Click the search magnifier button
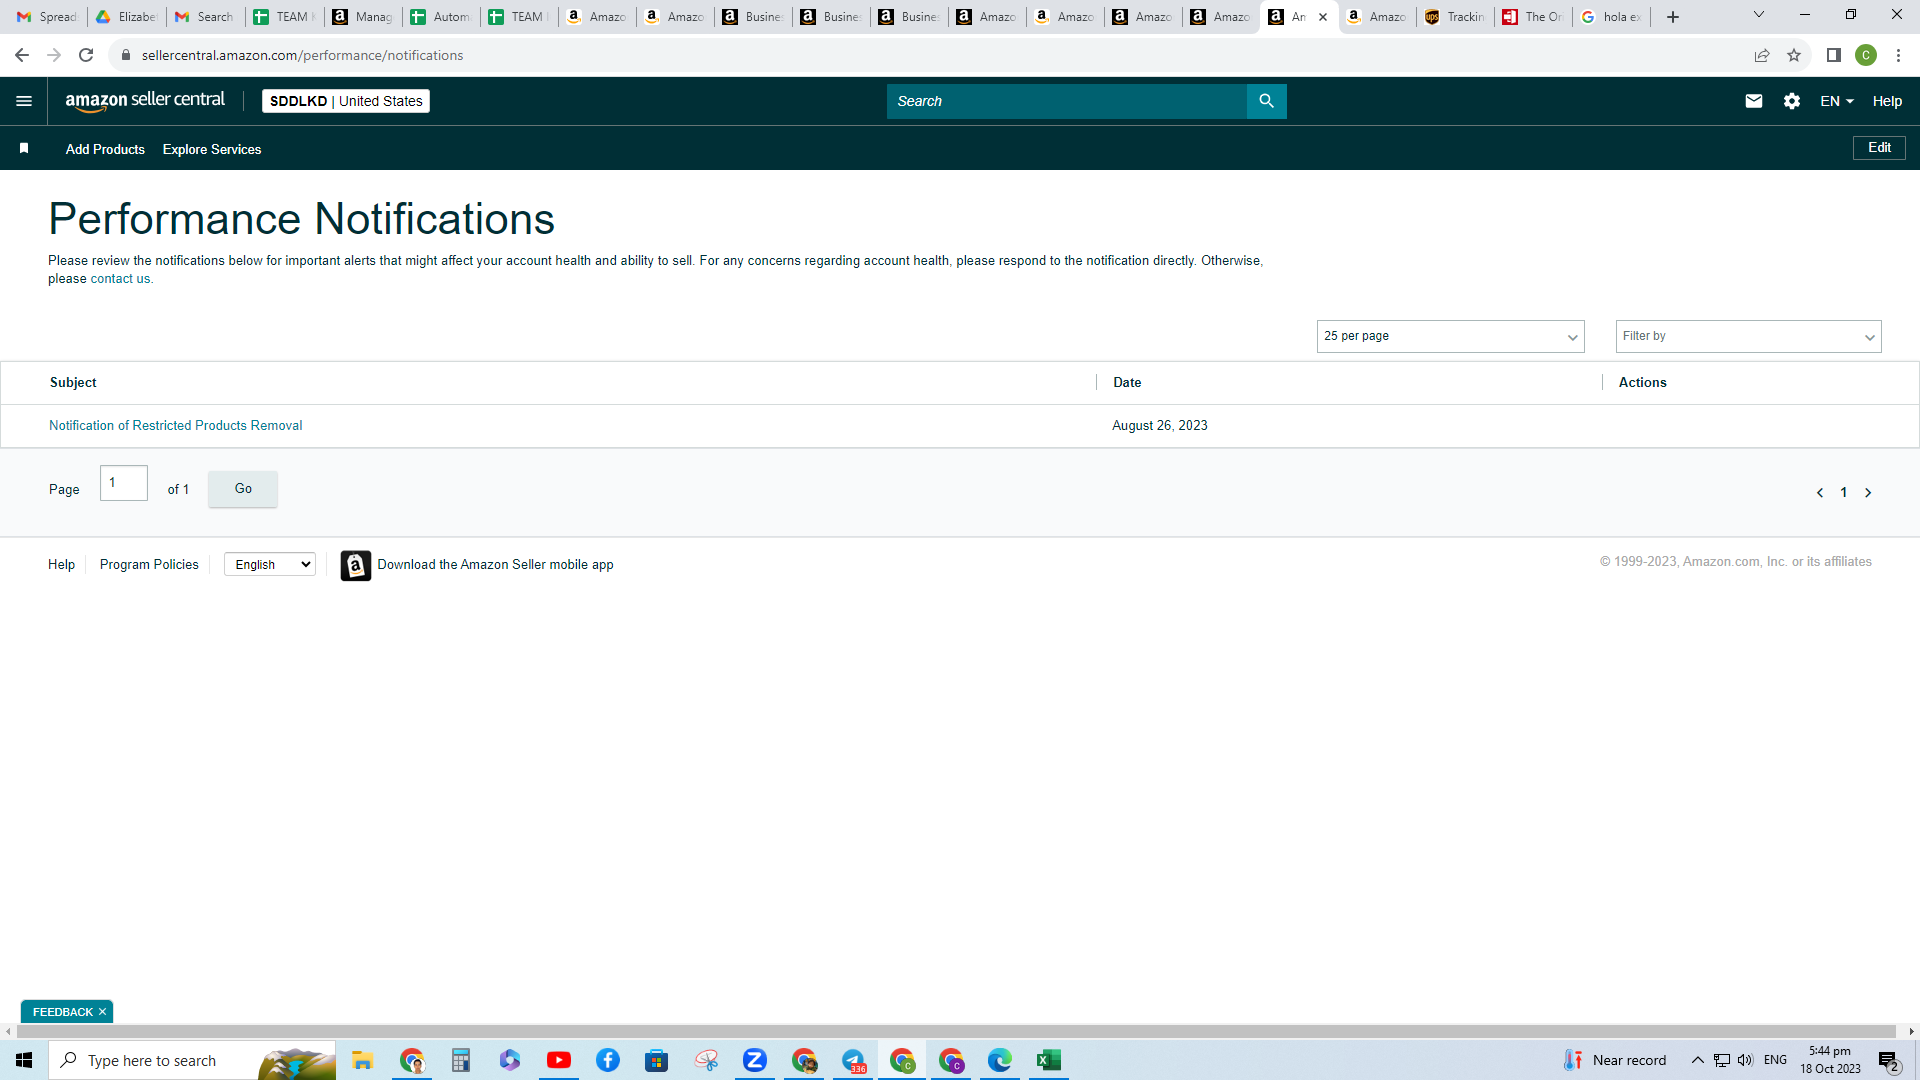 pyautogui.click(x=1266, y=101)
